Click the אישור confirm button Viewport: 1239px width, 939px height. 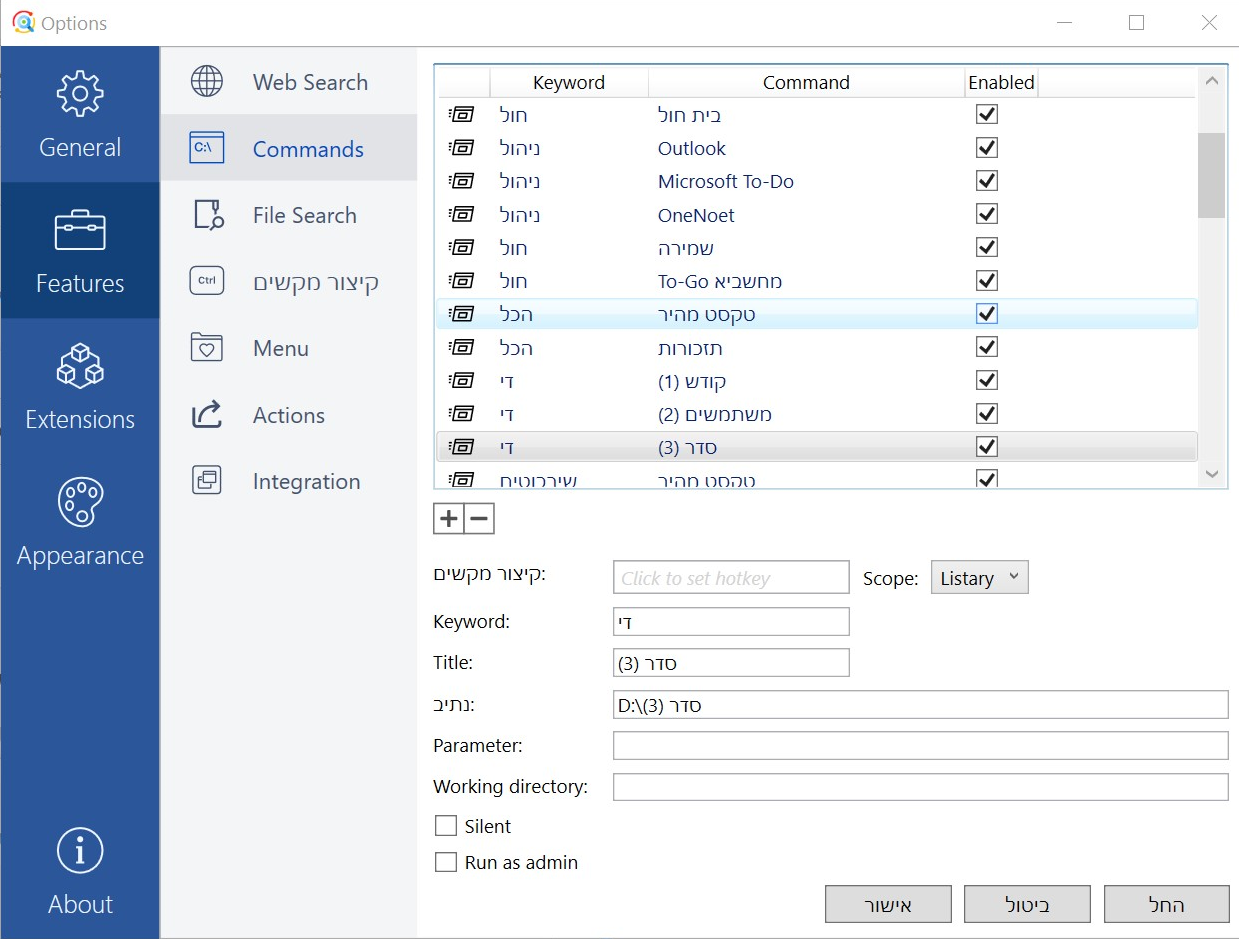(888, 904)
